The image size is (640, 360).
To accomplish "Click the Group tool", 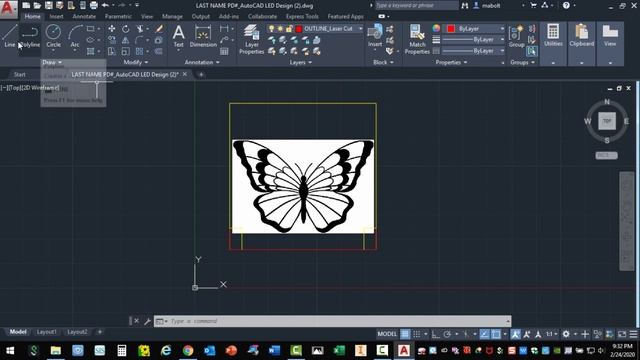I will pos(516,36).
